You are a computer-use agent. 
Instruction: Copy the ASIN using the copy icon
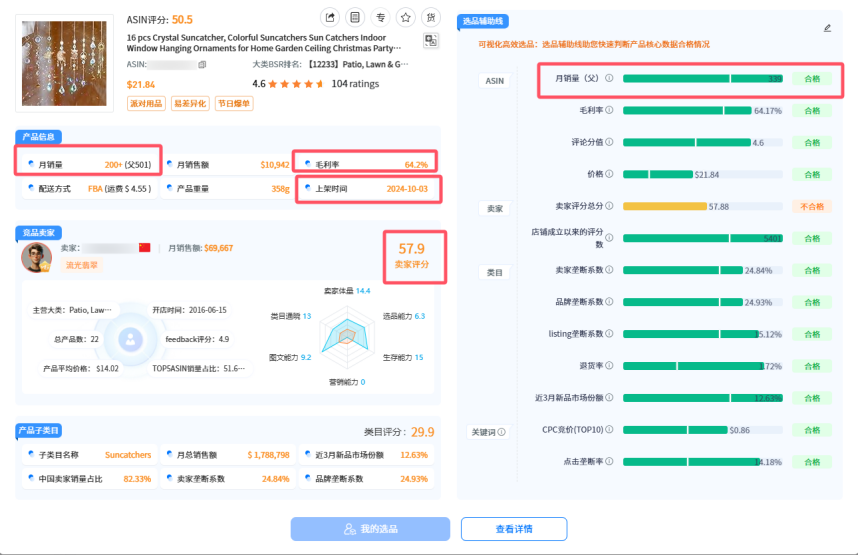(x=202, y=65)
